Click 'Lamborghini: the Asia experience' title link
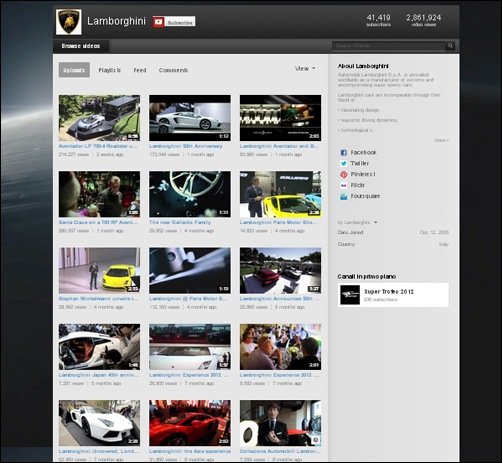Viewport: 502px width, 463px height. click(x=190, y=451)
